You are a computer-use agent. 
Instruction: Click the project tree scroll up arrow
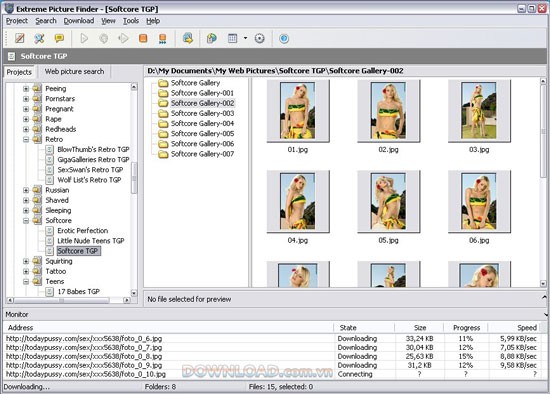click(x=134, y=86)
